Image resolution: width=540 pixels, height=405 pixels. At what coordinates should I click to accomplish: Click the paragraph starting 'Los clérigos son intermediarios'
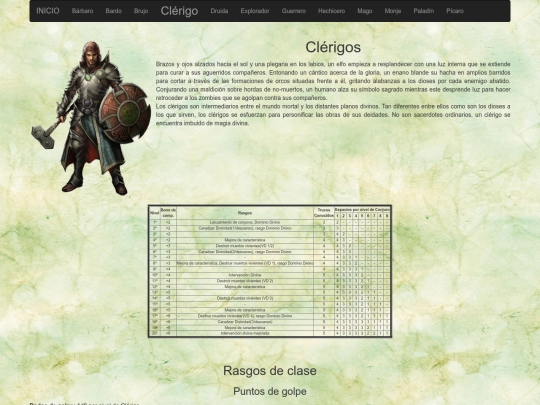pyautogui.click(x=333, y=115)
